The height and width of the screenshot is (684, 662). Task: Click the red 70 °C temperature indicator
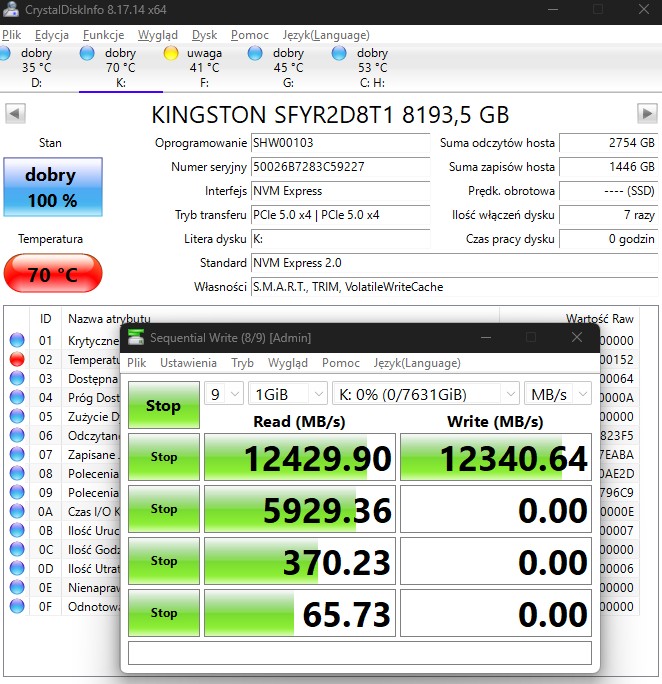coord(52,274)
